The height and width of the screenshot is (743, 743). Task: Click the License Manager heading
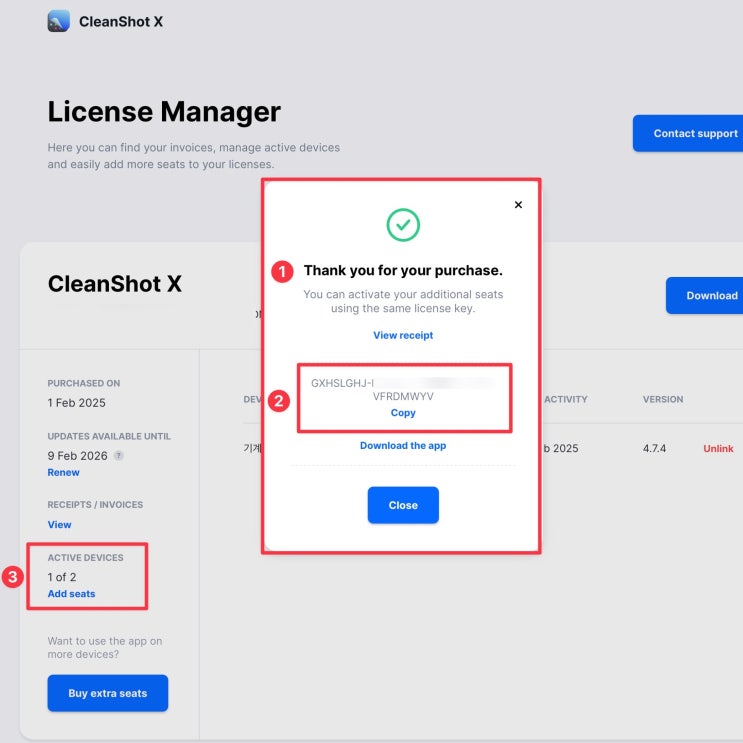(164, 112)
